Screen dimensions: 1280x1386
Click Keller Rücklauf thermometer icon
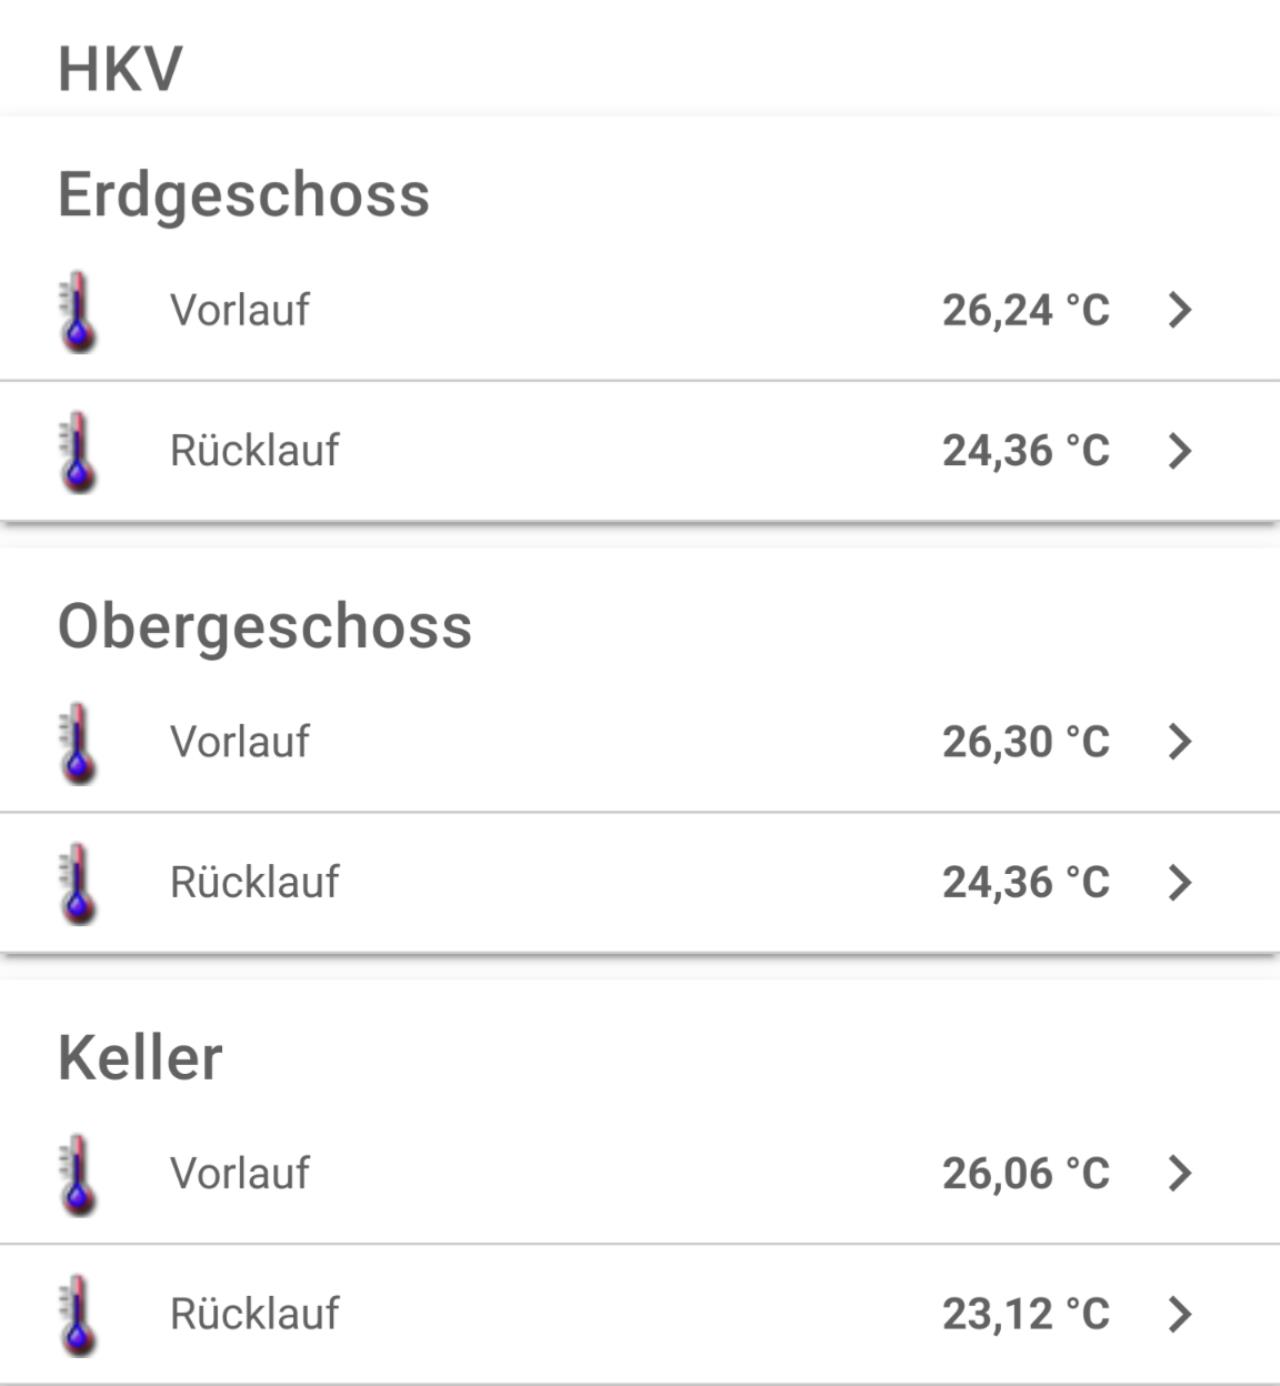point(78,1315)
